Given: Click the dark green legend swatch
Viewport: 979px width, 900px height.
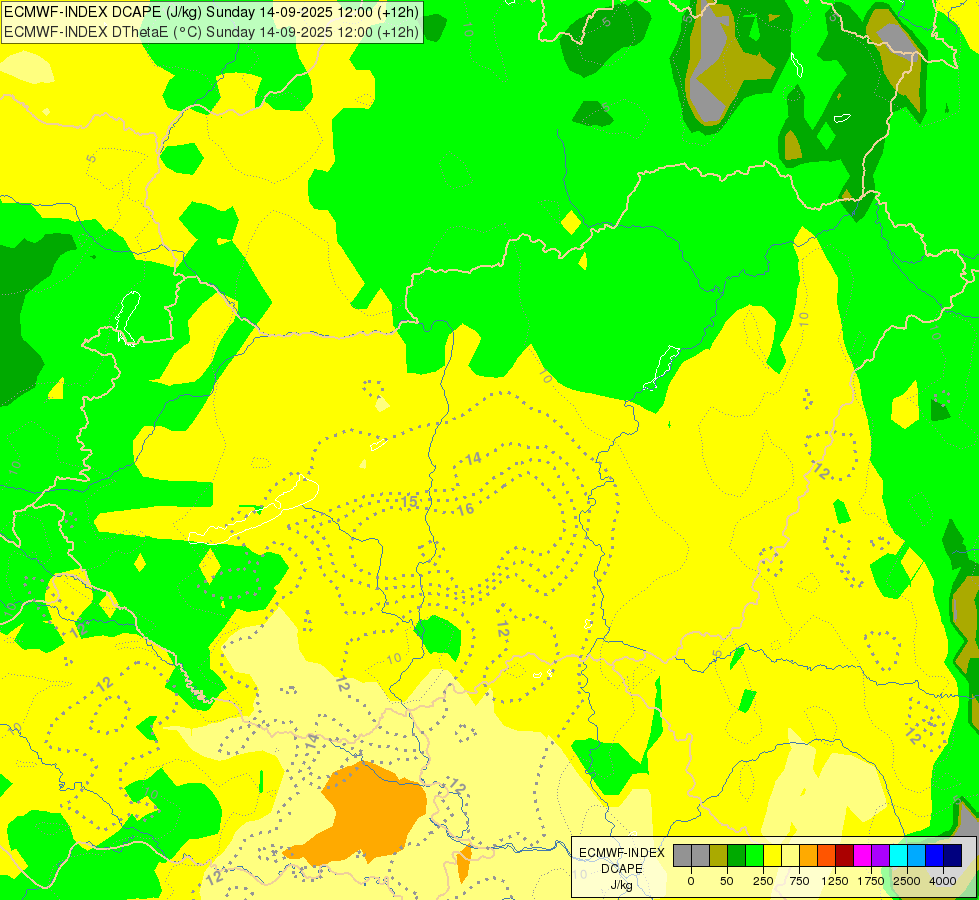Looking at the screenshot, I should click(x=737, y=855).
